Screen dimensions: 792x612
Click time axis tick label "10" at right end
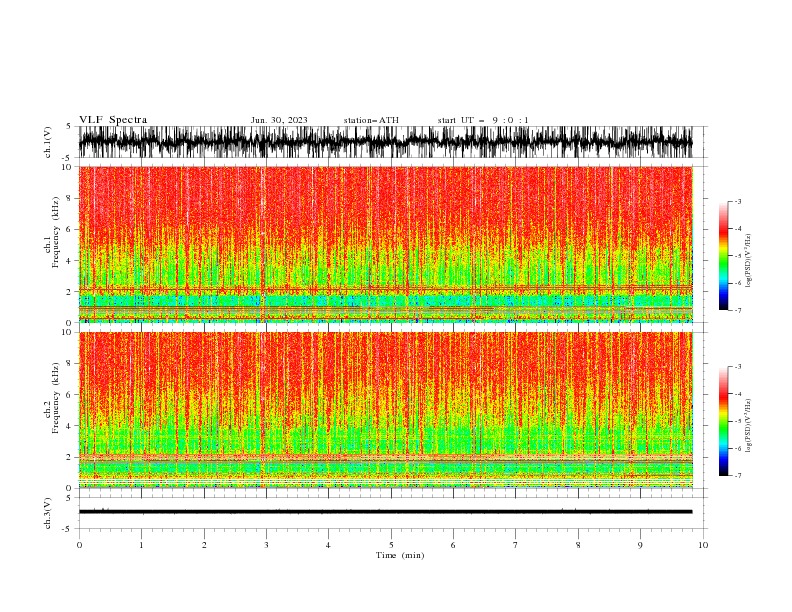click(703, 545)
